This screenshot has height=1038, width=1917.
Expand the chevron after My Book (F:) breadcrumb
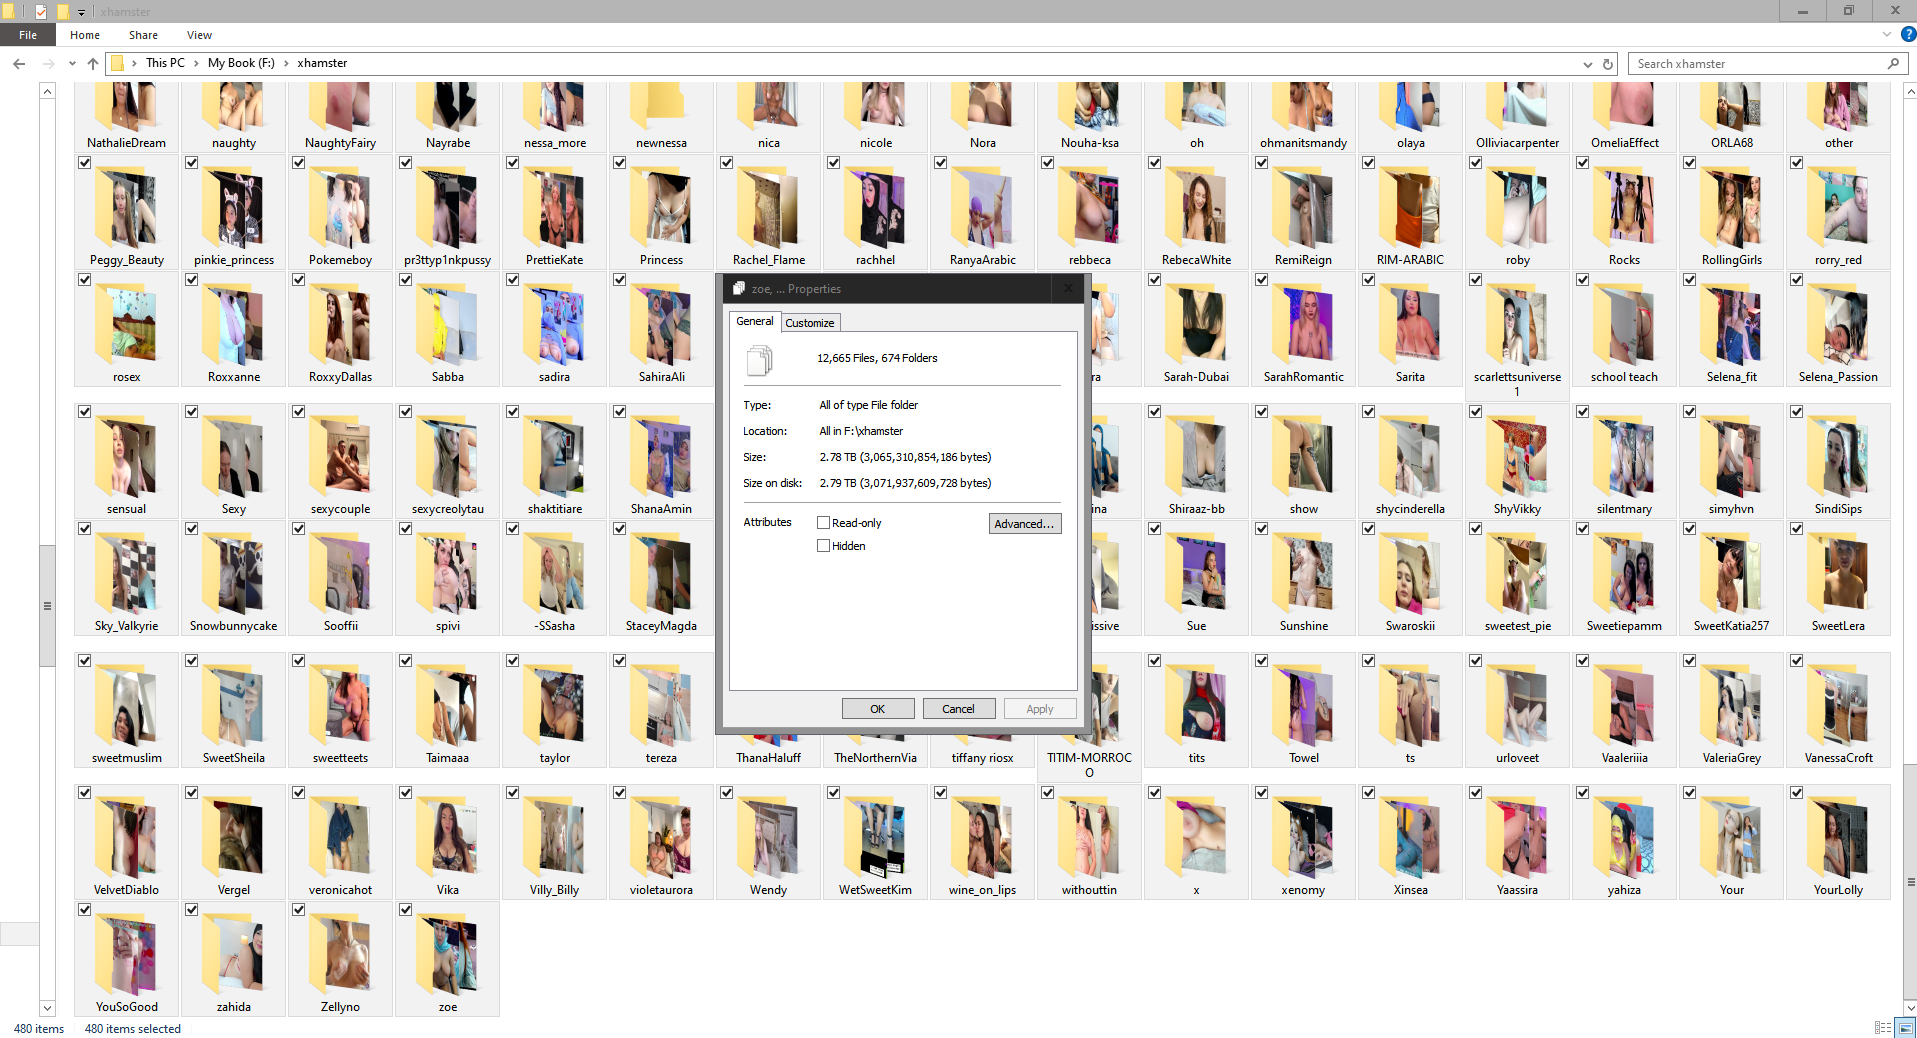(x=286, y=63)
